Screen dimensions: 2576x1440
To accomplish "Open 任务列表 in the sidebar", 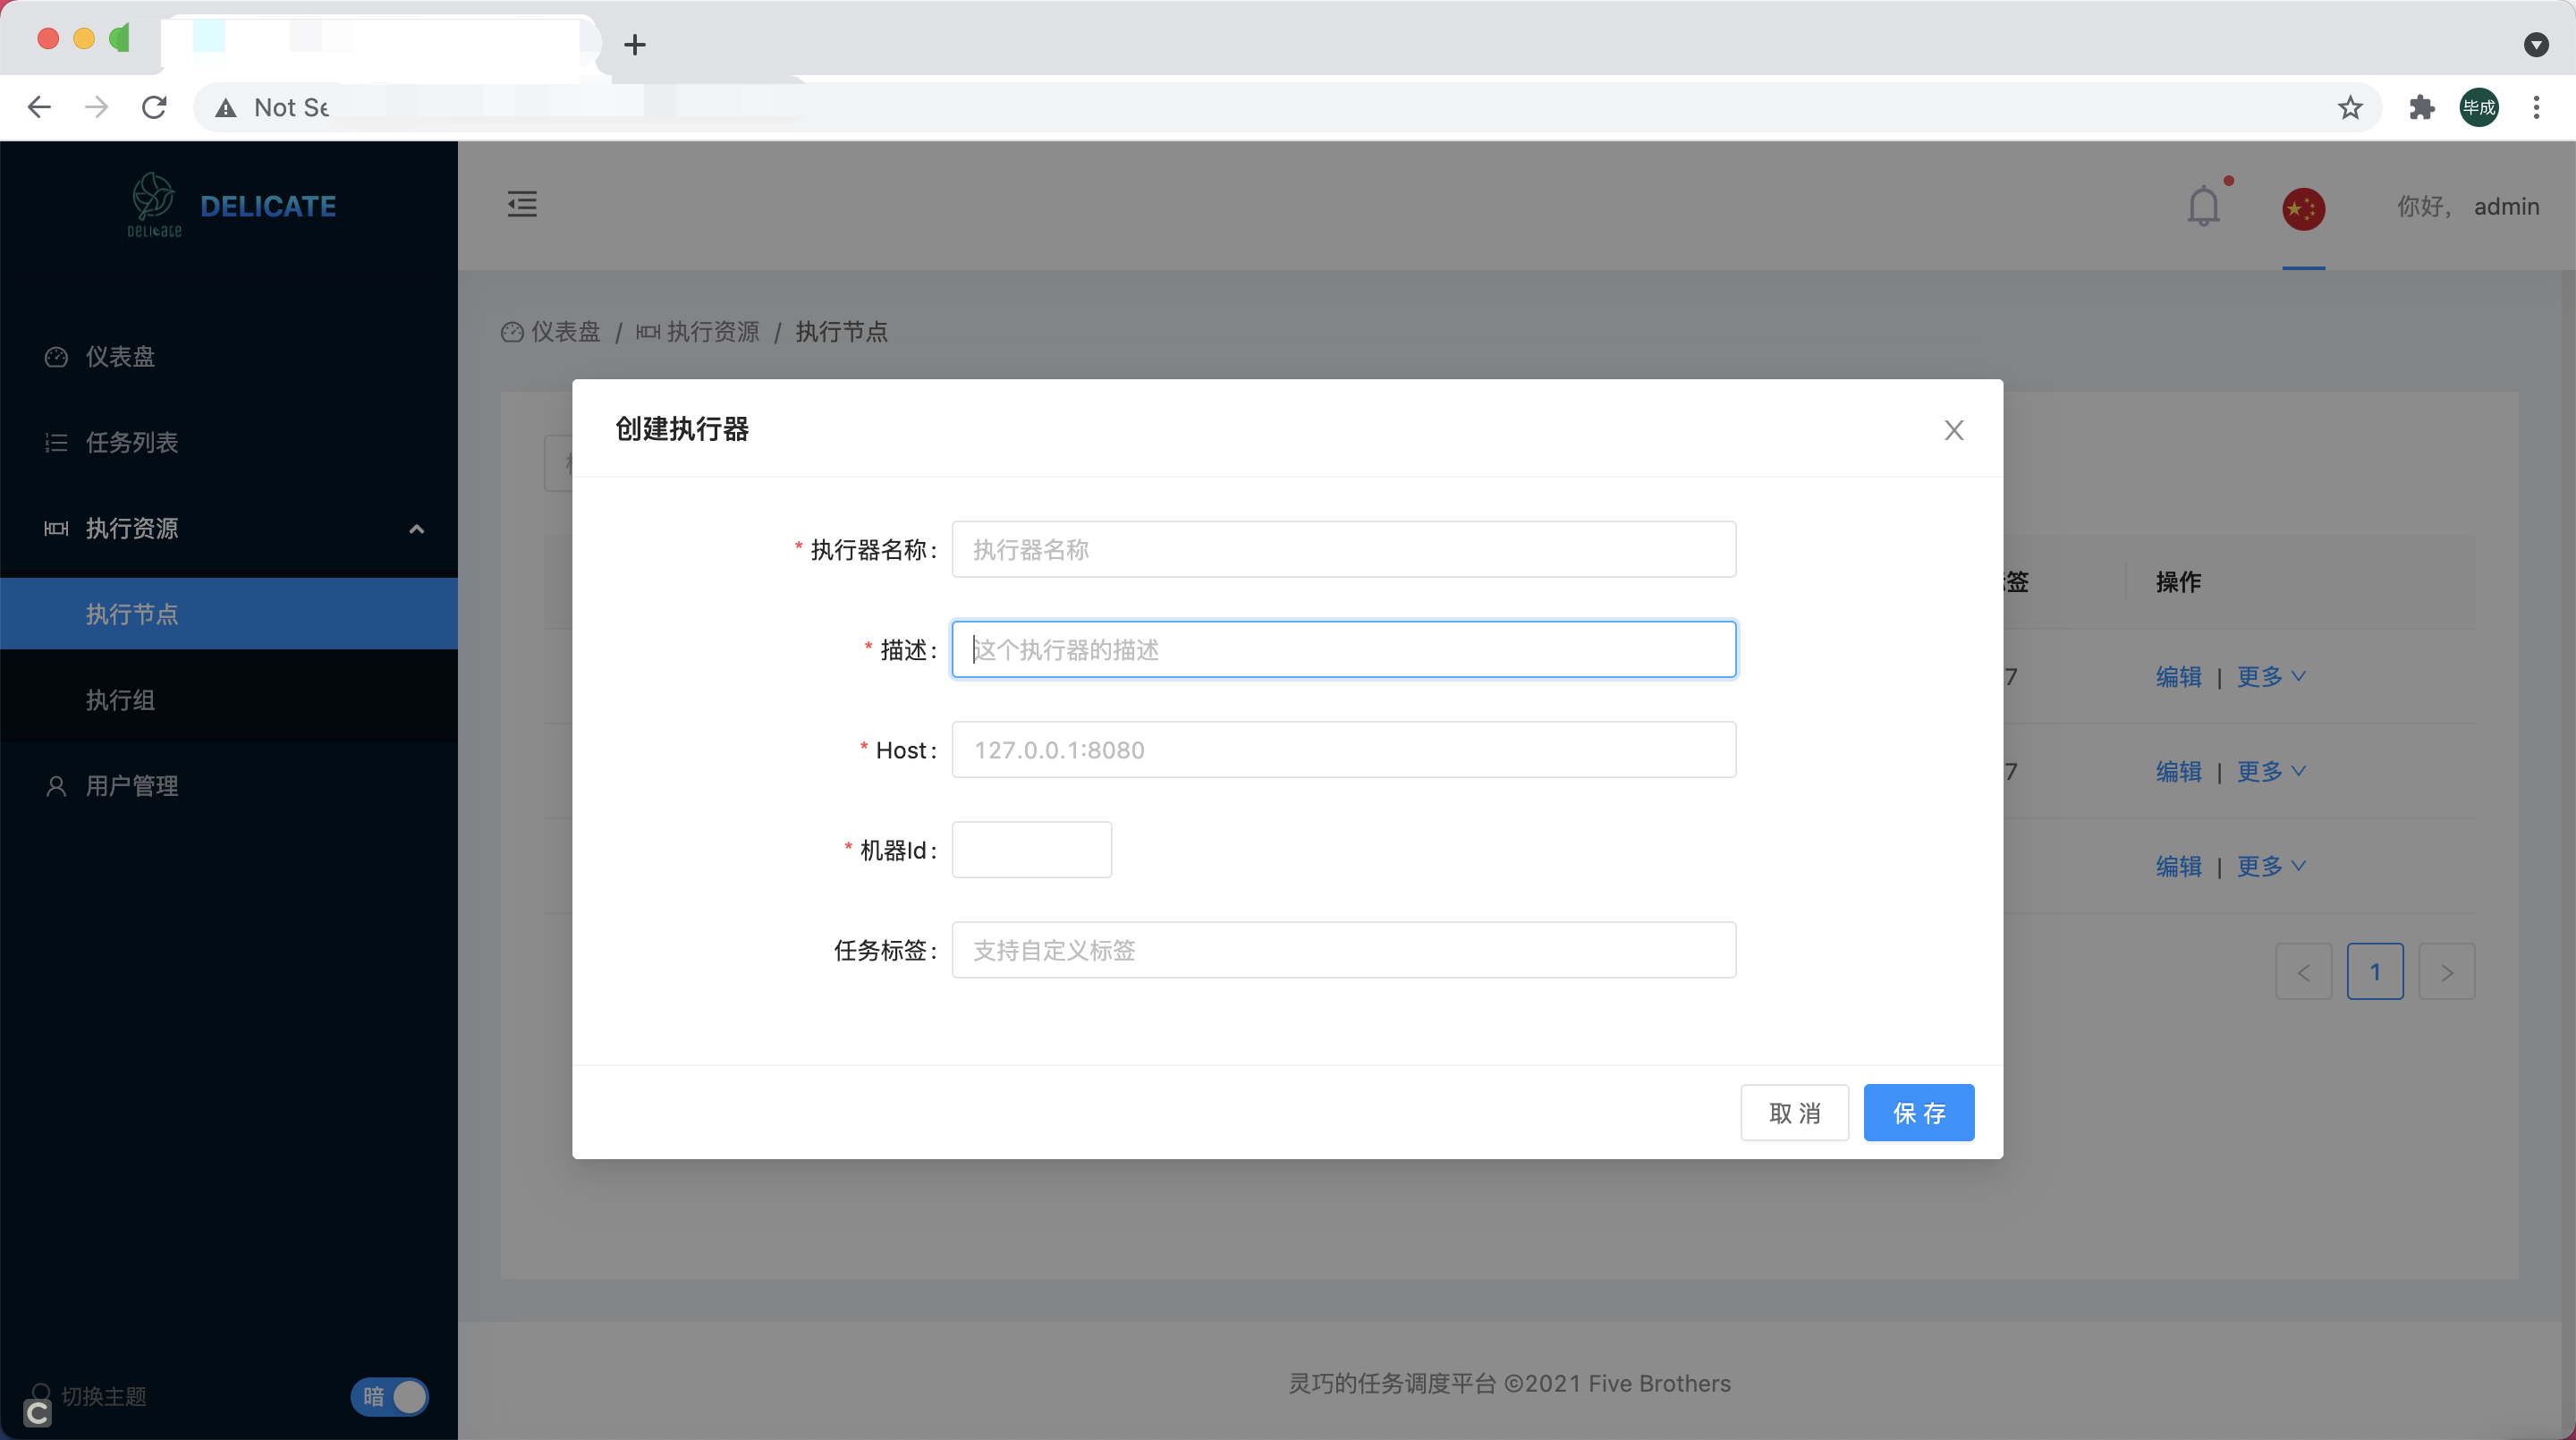I will [131, 442].
